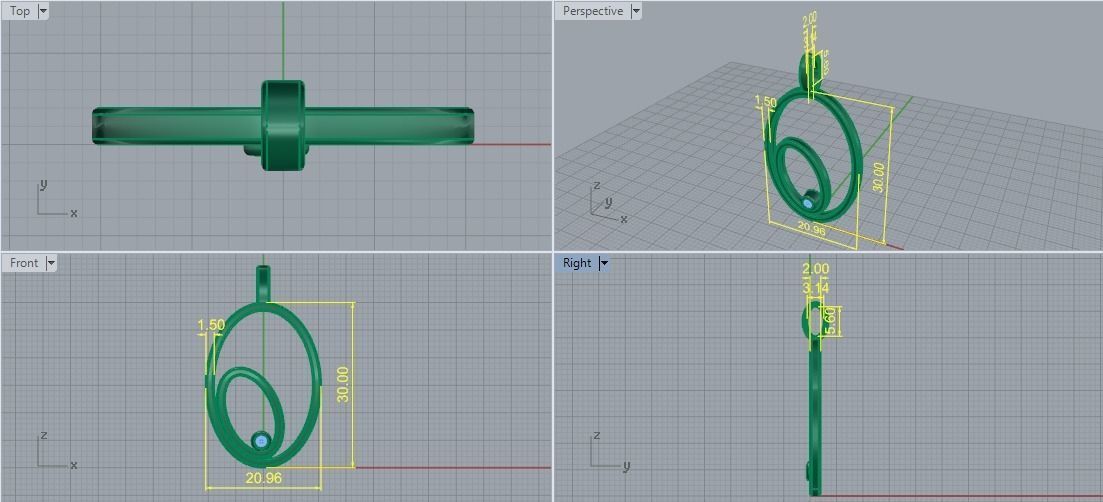1103x502 pixels.
Task: Select the 30.00 dimension in Front view
Action: tap(343, 385)
